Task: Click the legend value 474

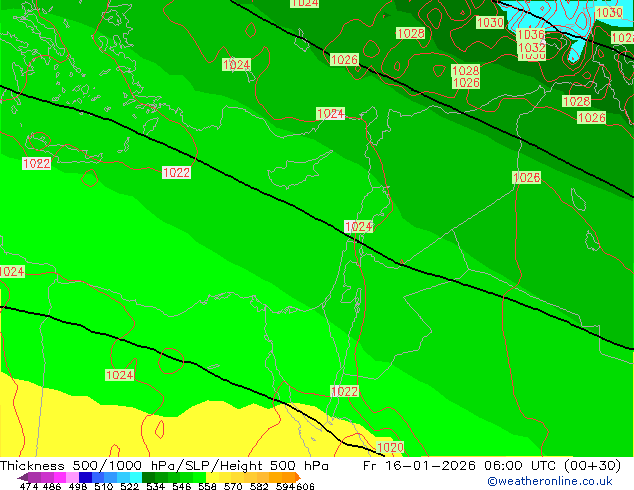Action: (29, 486)
